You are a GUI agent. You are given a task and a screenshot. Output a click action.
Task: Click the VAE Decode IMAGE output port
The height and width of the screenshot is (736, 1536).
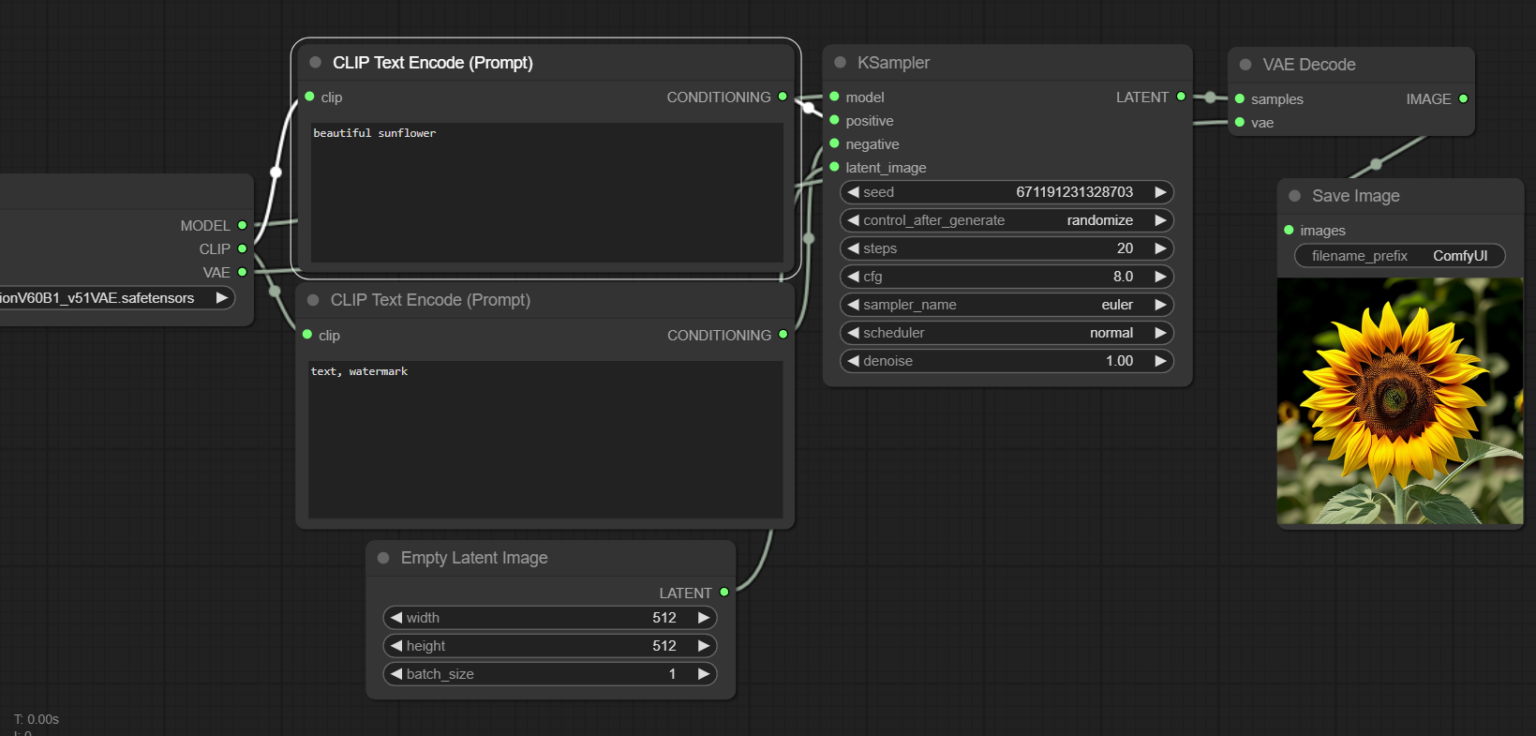(x=1463, y=99)
